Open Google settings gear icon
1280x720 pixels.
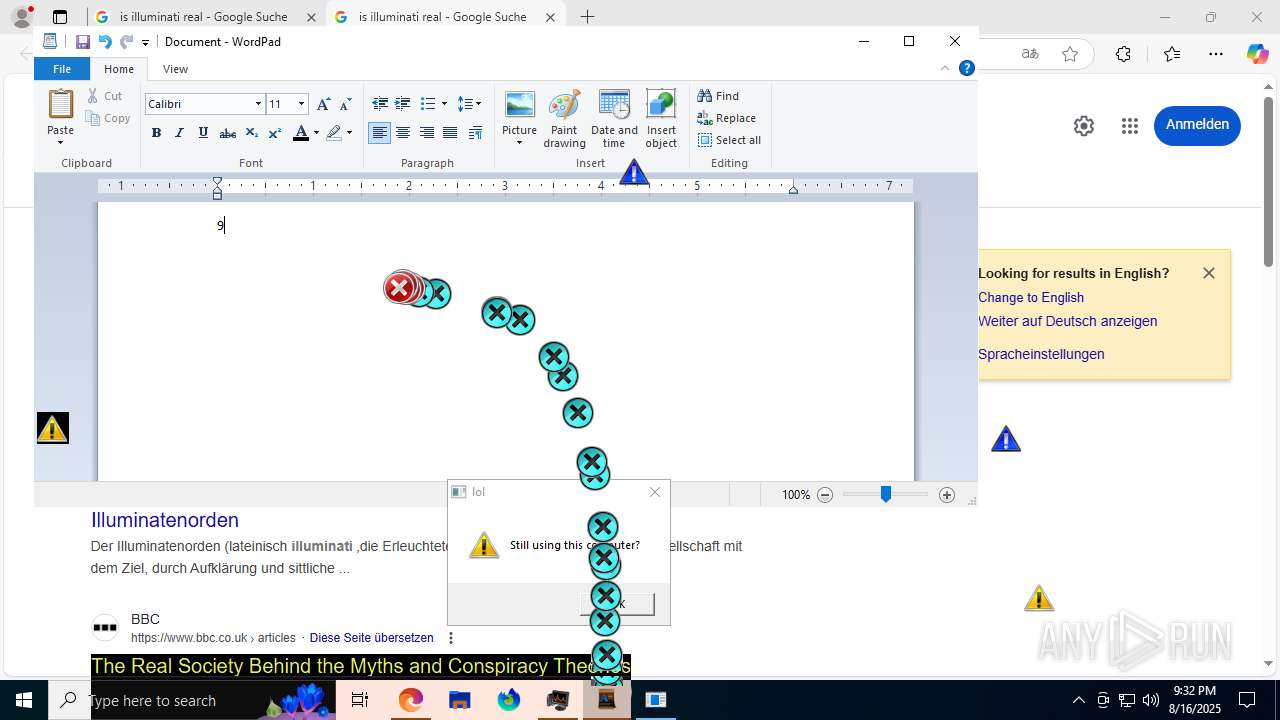(x=1084, y=126)
